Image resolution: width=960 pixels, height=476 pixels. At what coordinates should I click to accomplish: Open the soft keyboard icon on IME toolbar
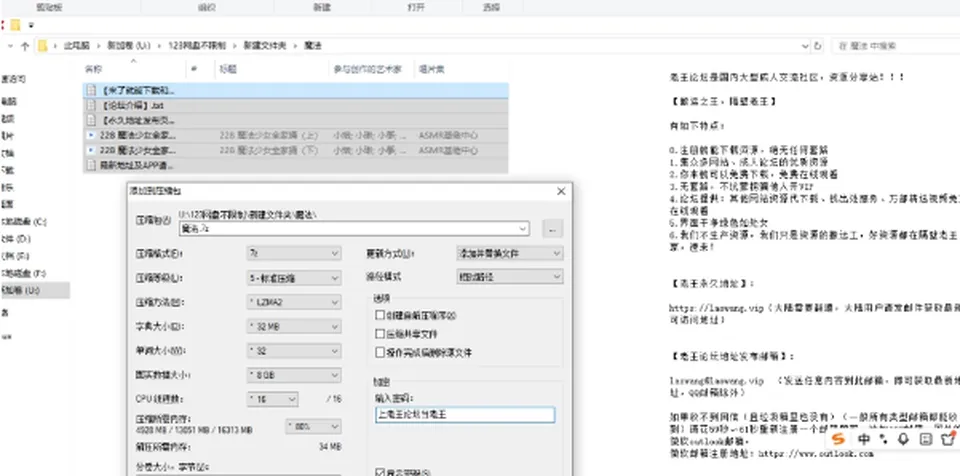tap(926, 439)
